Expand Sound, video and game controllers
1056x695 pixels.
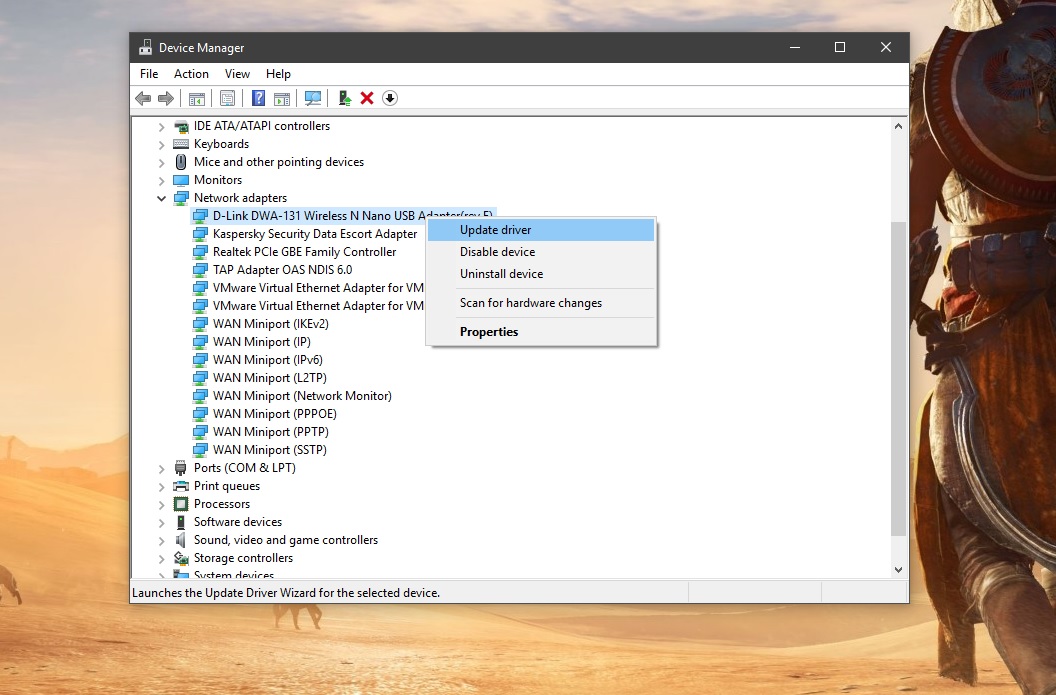(x=161, y=540)
